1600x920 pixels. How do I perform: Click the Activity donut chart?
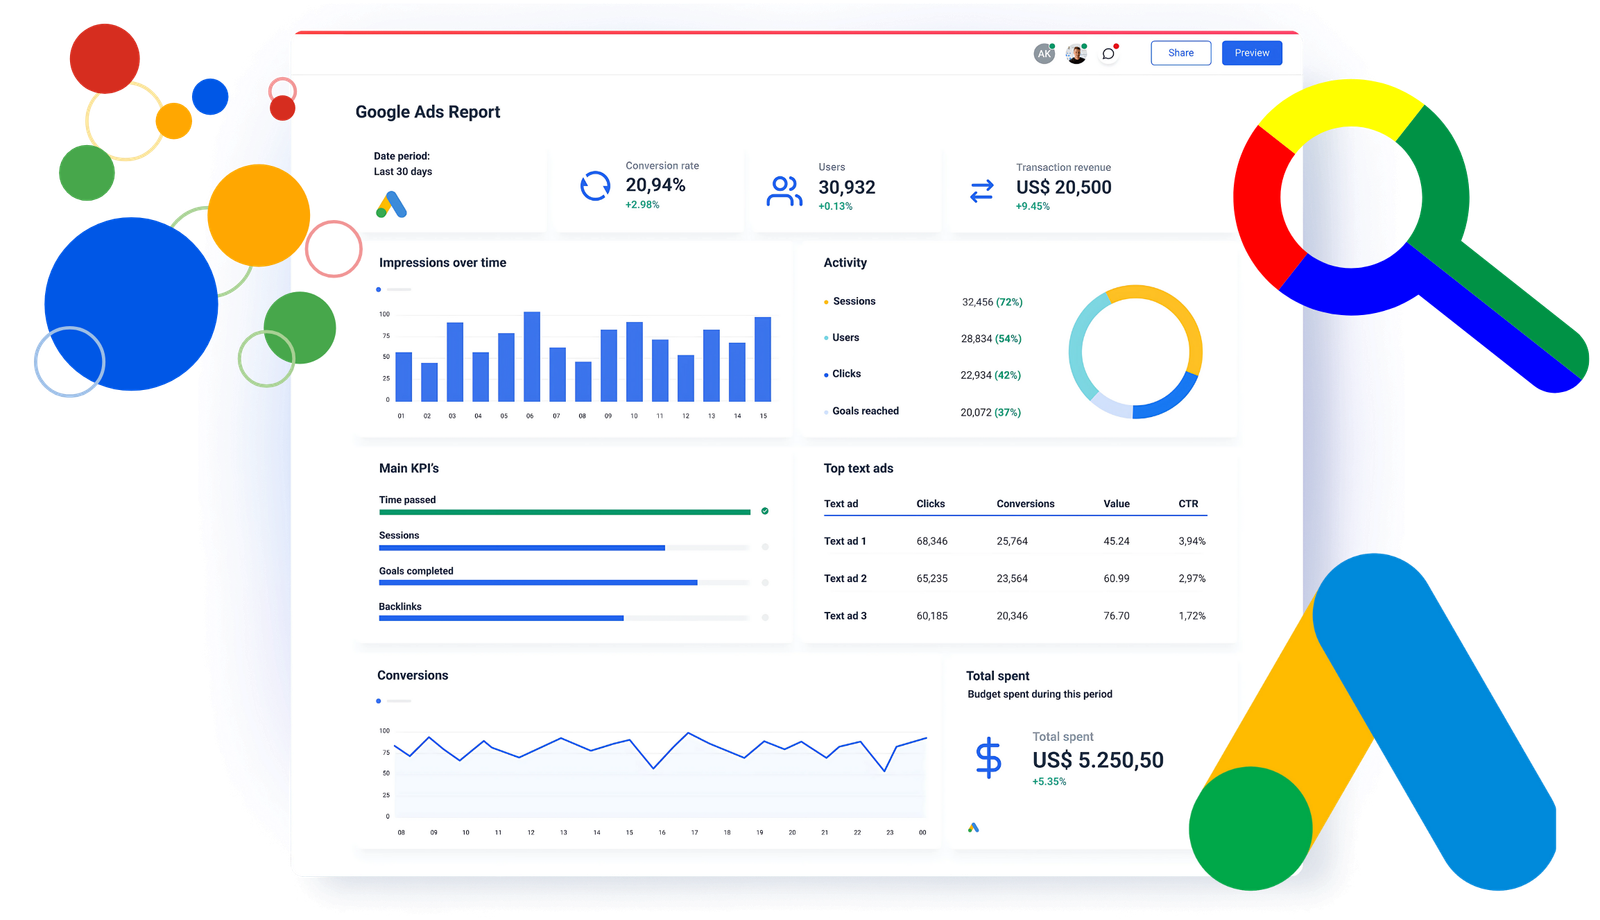[1135, 352]
